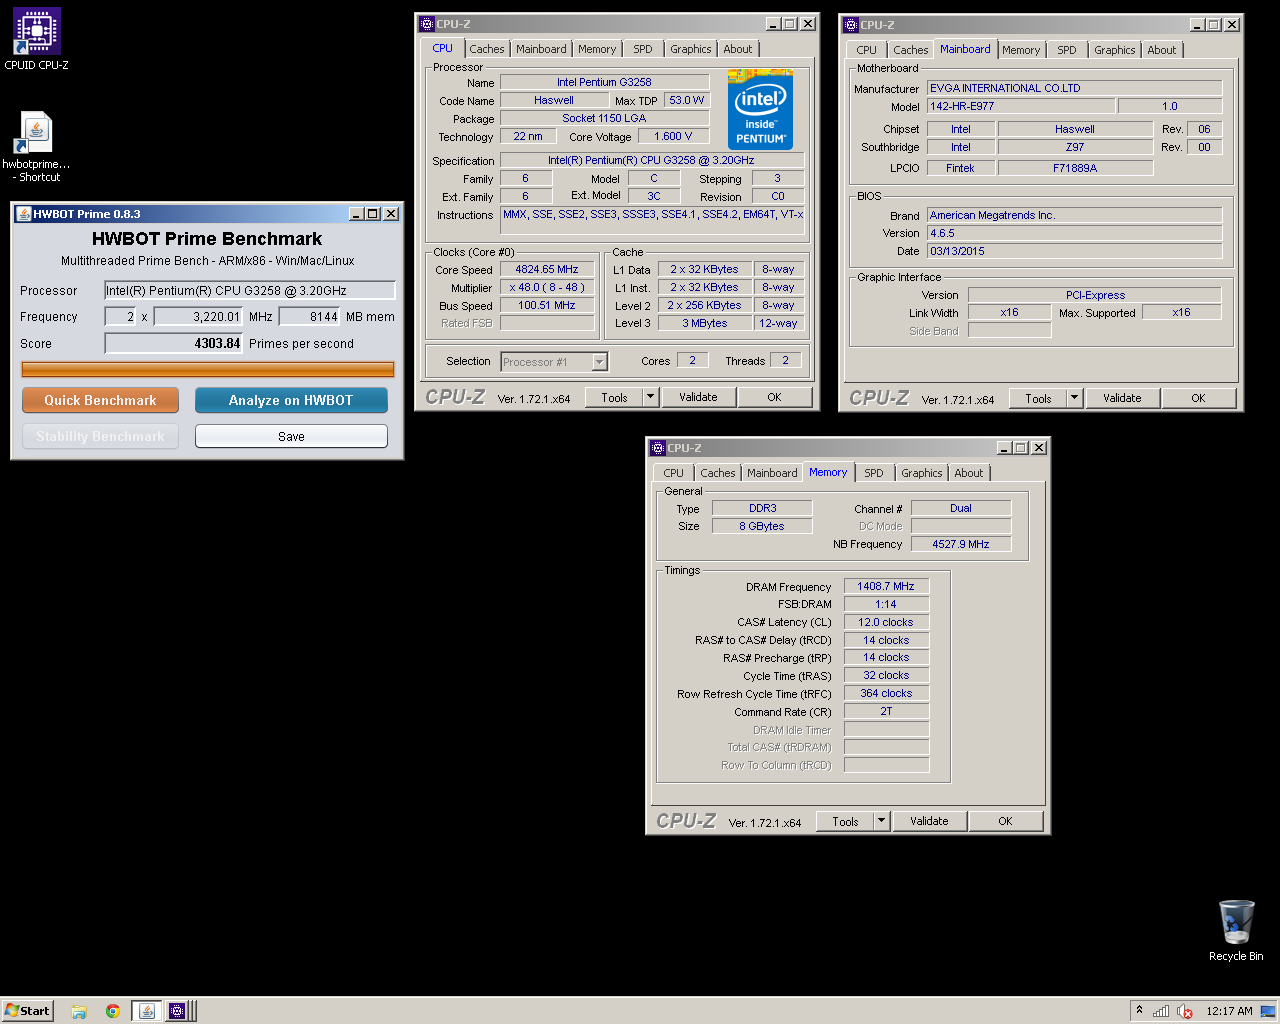Switch to the CPU-Z taskbar icon
The image size is (1280, 1024).
[177, 1011]
